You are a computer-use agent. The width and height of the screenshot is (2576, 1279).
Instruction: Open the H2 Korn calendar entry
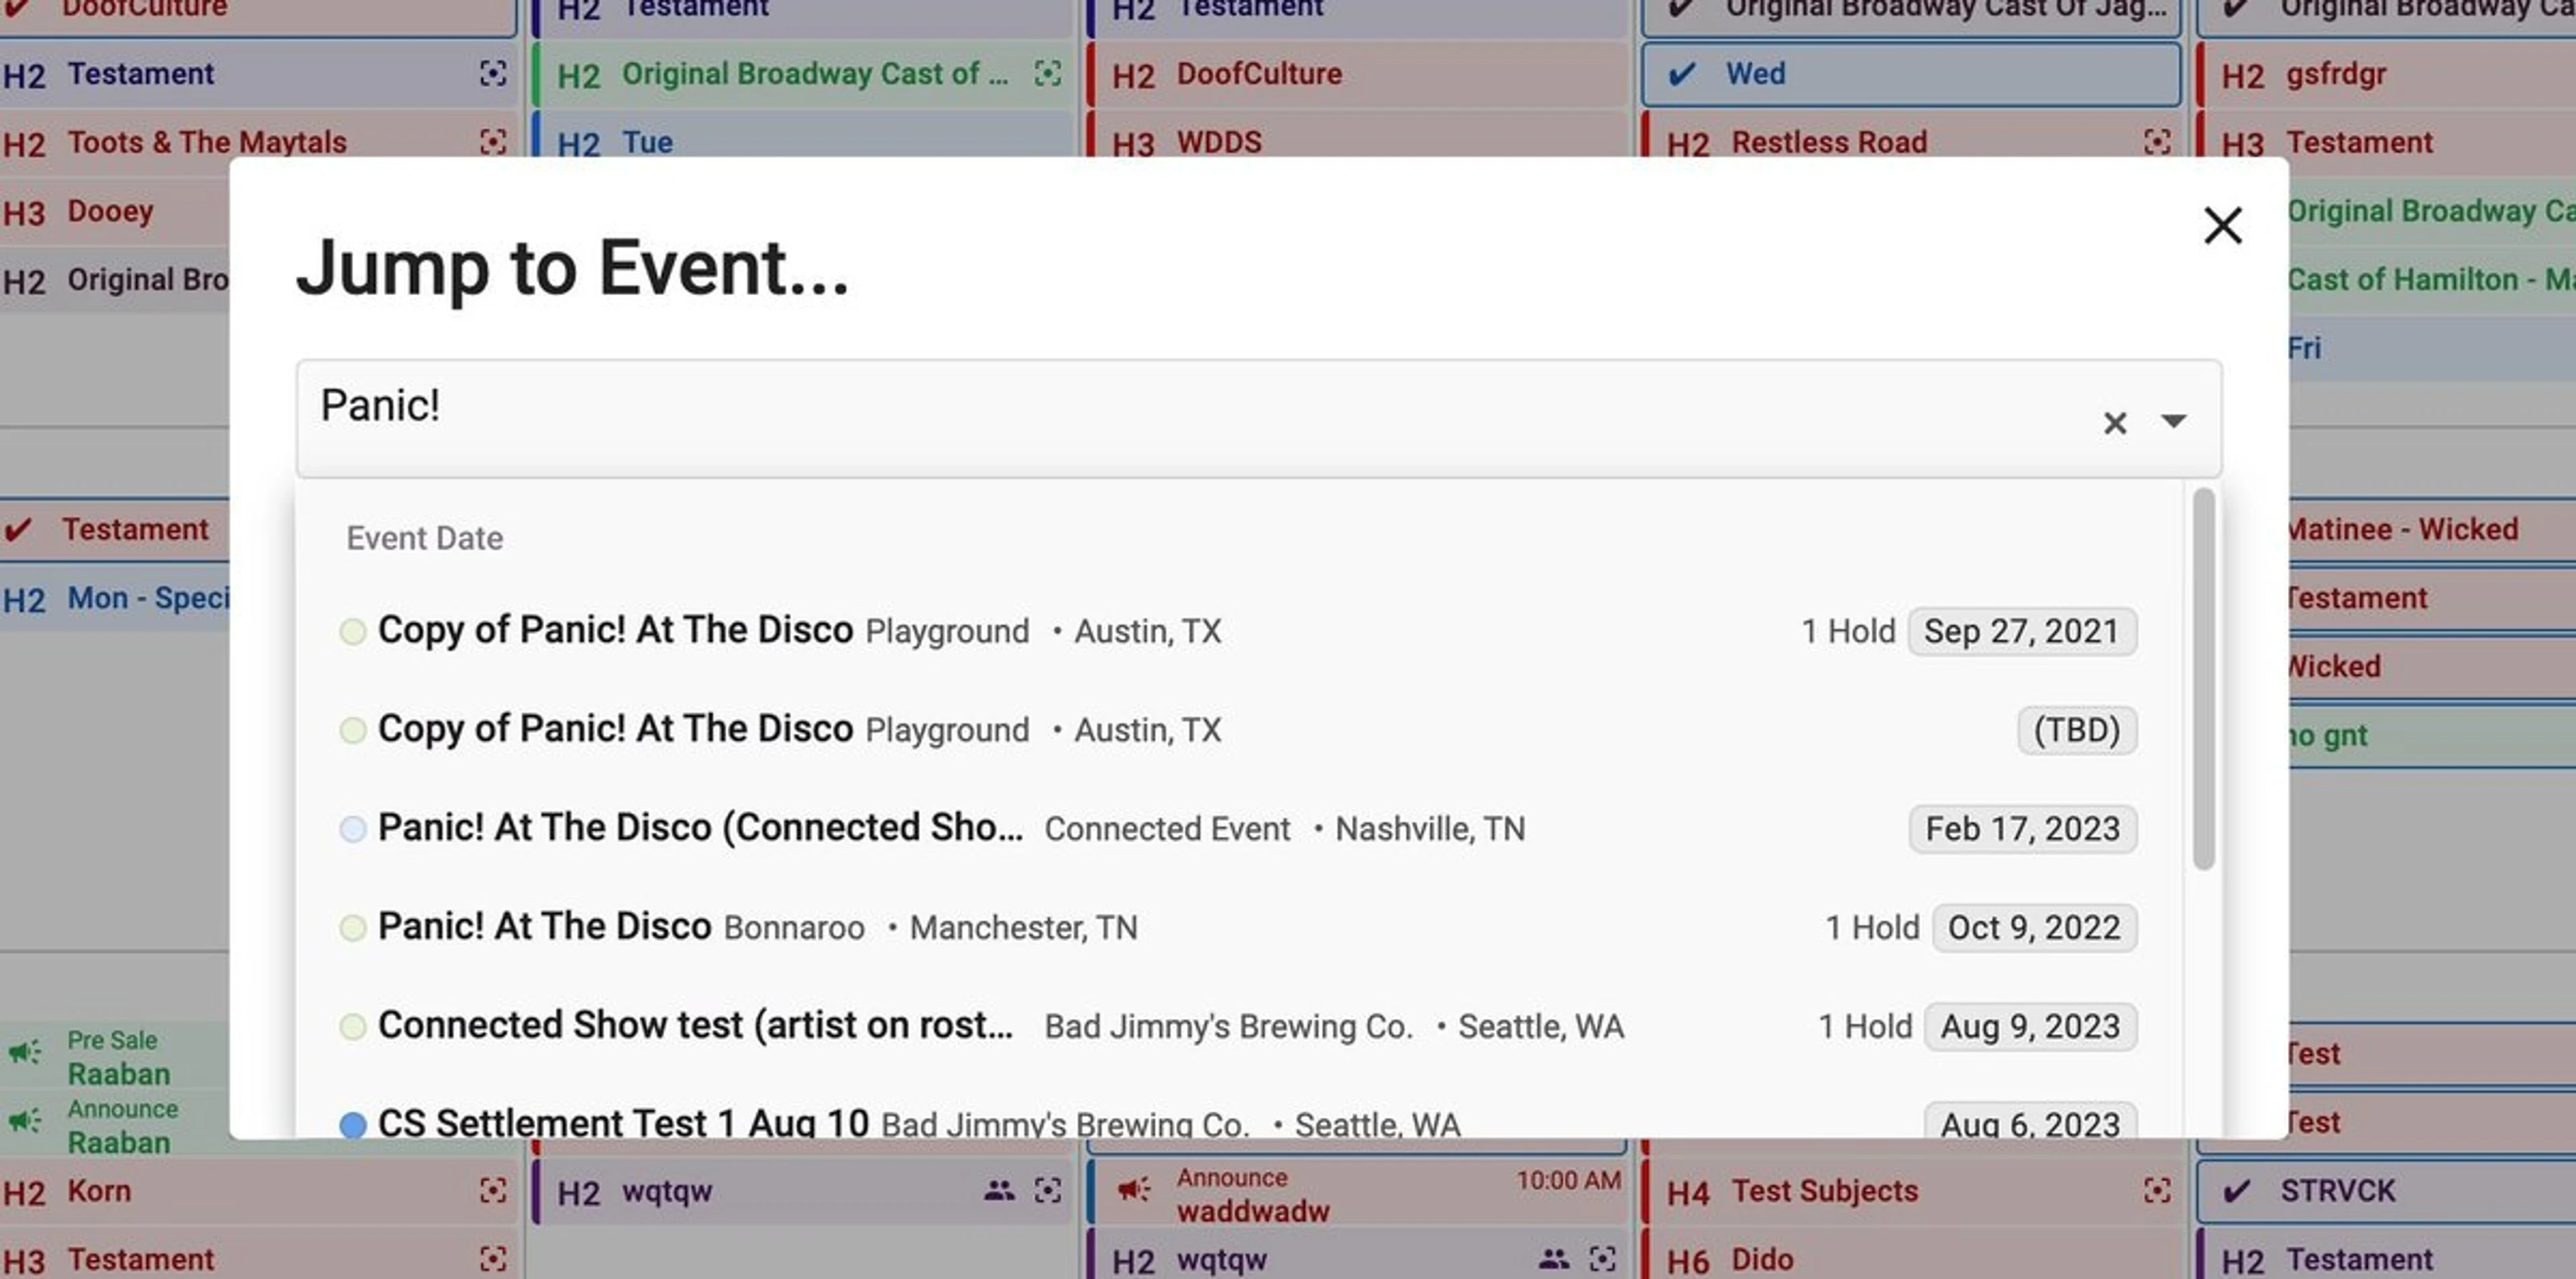tap(258, 1190)
